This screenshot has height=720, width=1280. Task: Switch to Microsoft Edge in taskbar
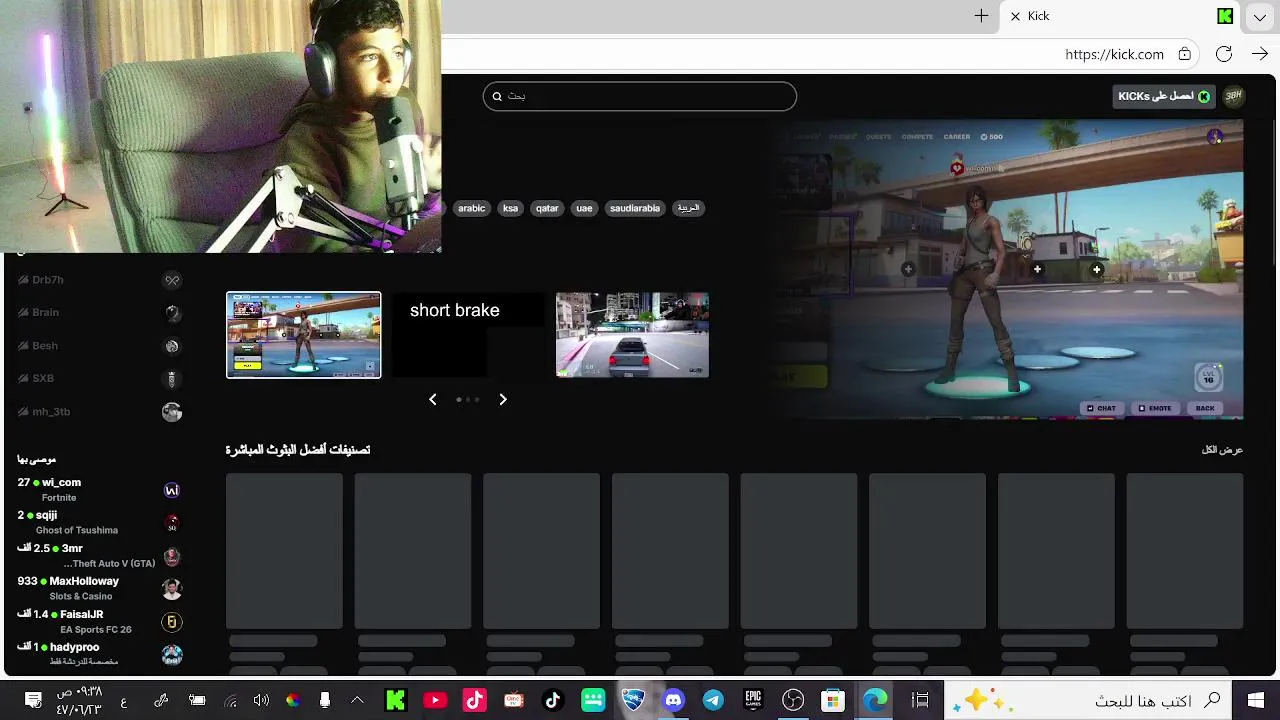[x=875, y=700]
